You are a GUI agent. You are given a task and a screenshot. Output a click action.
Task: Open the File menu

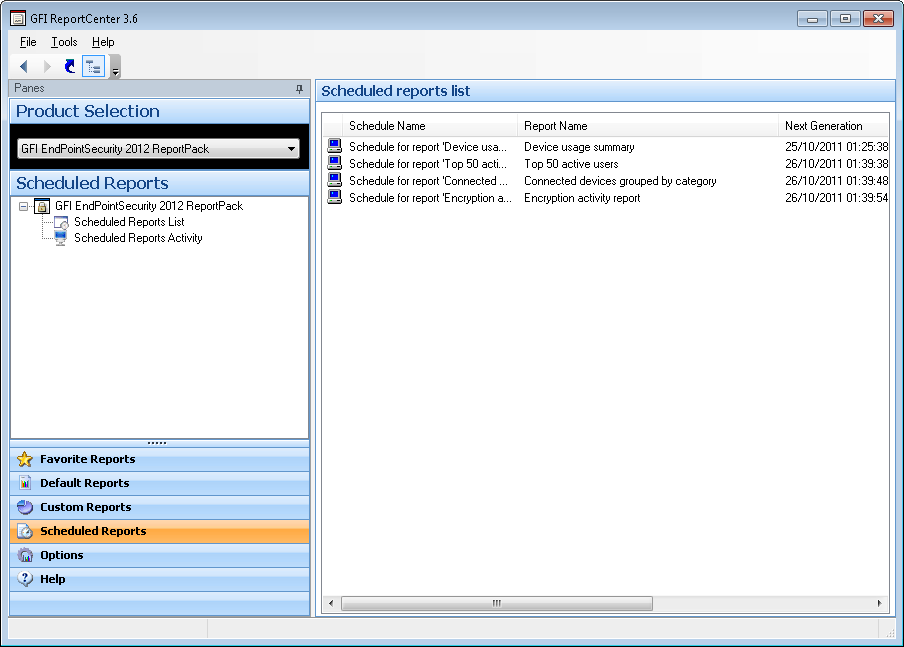[x=28, y=42]
